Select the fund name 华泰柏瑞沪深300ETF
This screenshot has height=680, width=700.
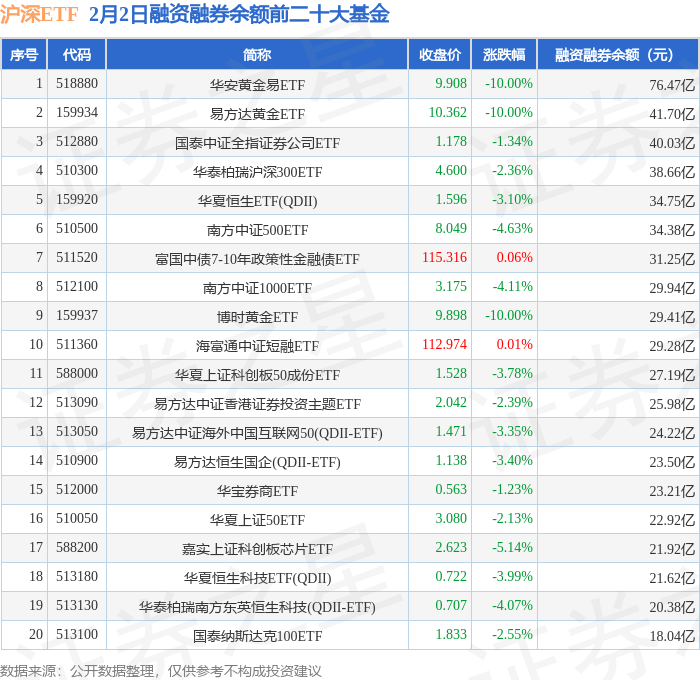(x=257, y=172)
